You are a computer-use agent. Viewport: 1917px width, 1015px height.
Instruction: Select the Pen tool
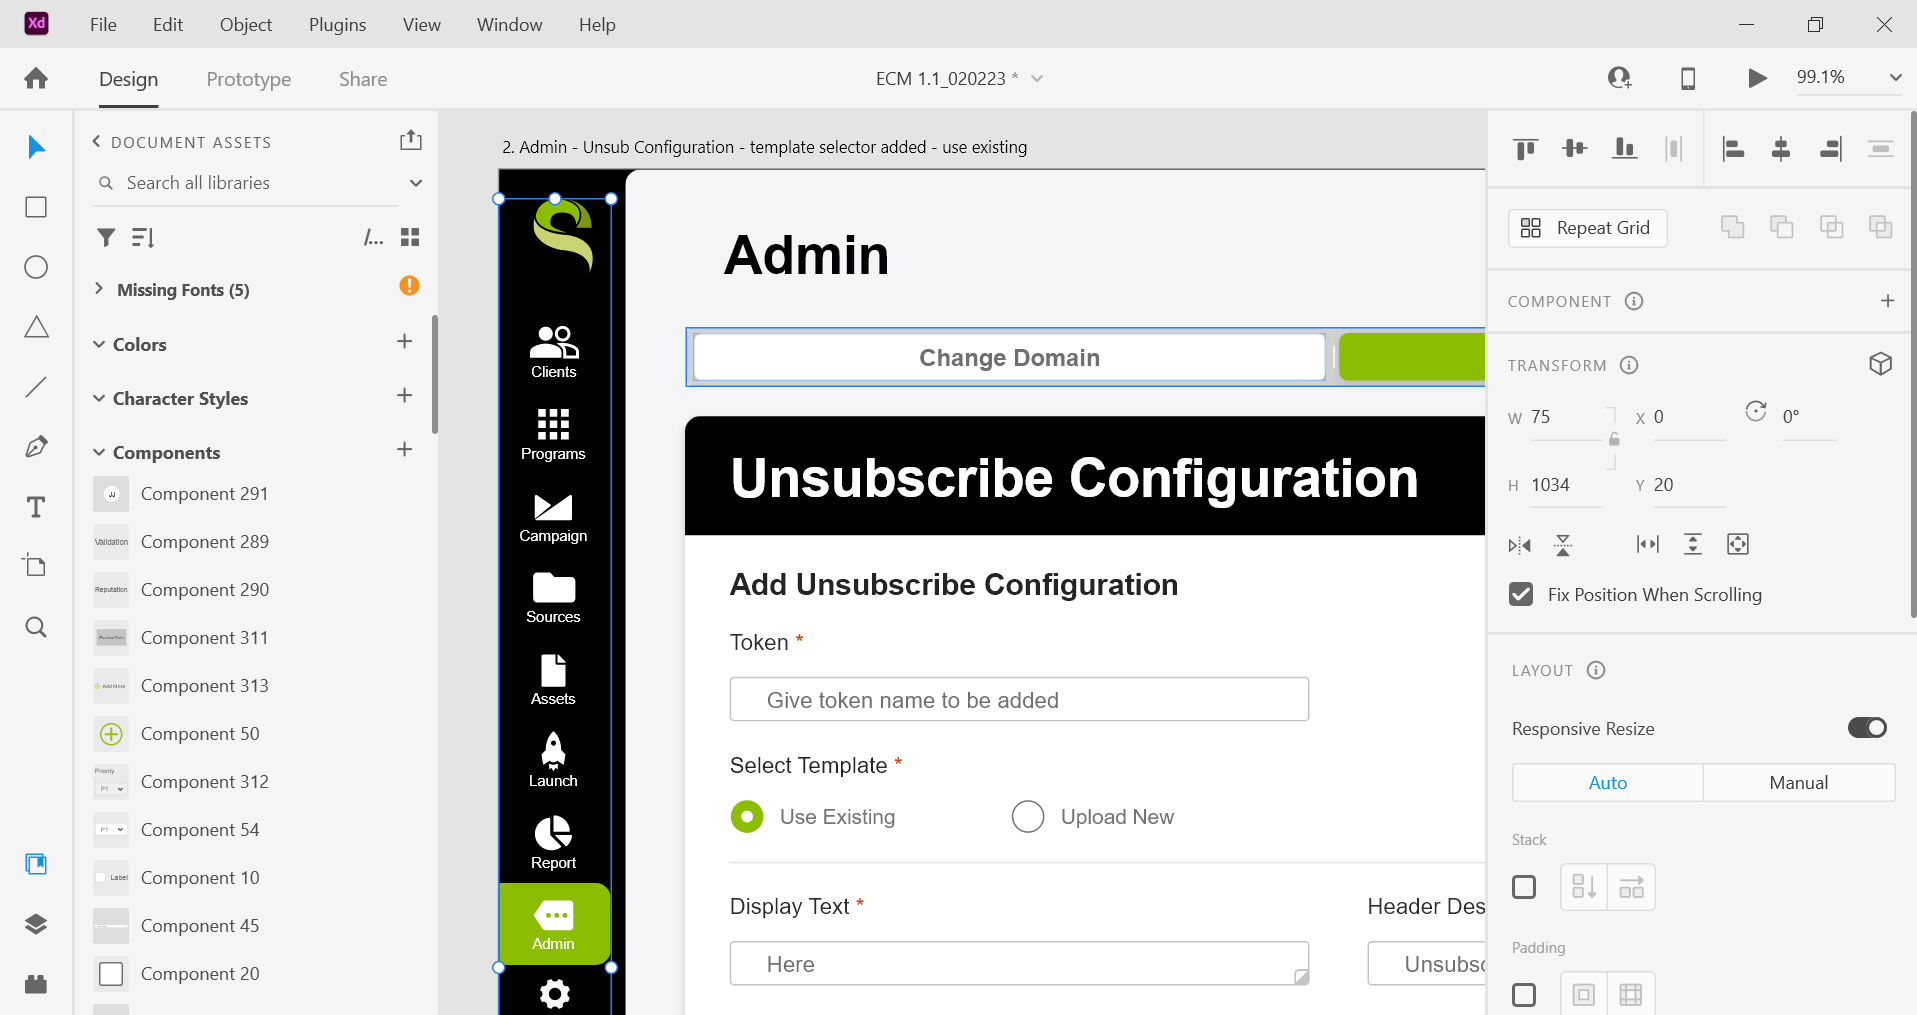coord(36,447)
